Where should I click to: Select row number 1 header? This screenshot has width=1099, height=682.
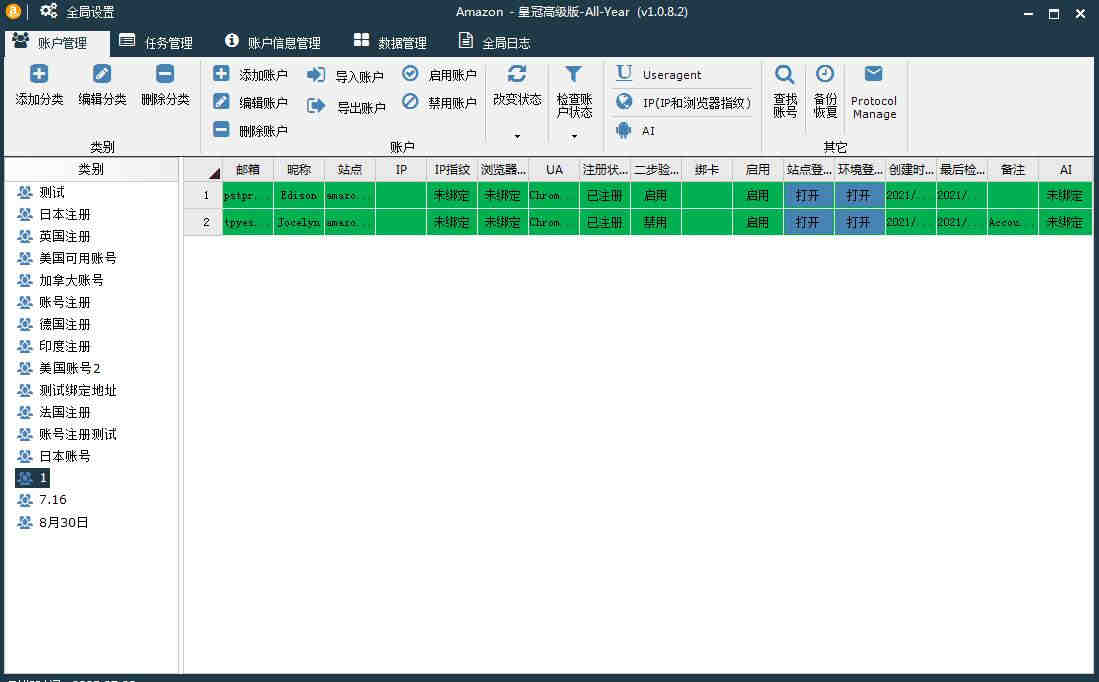pos(203,196)
